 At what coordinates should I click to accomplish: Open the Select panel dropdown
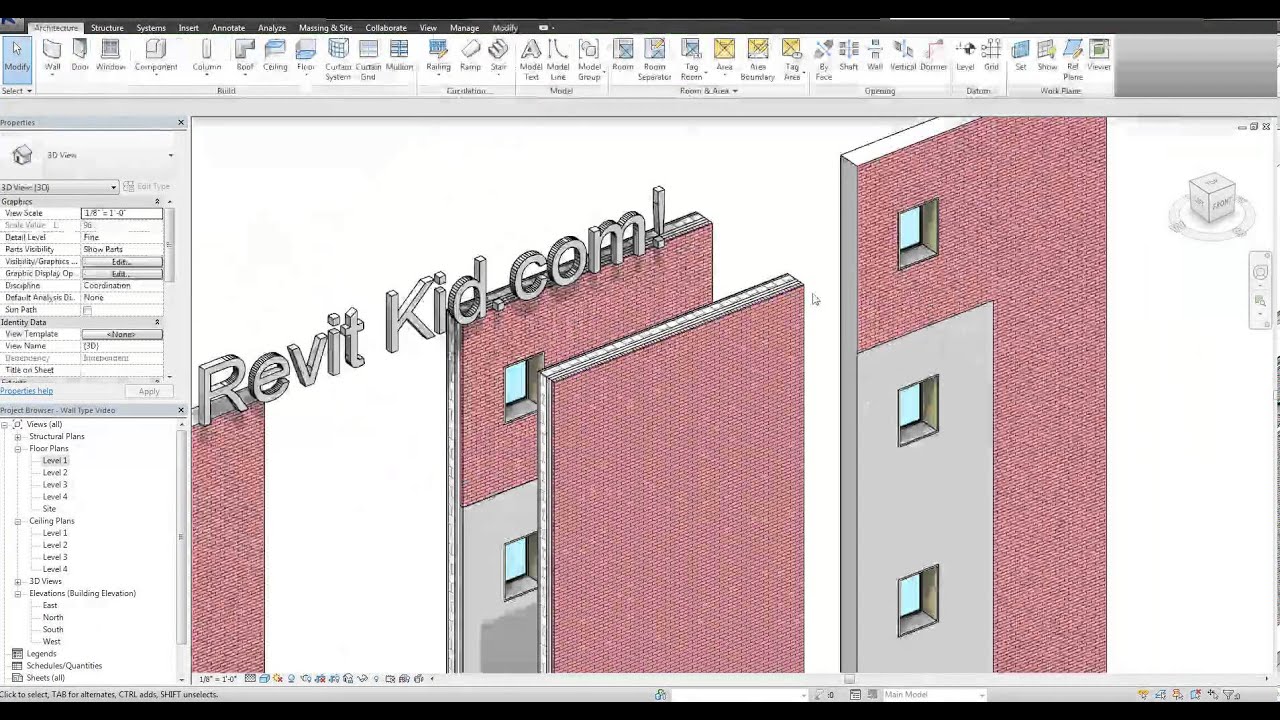coord(16,91)
